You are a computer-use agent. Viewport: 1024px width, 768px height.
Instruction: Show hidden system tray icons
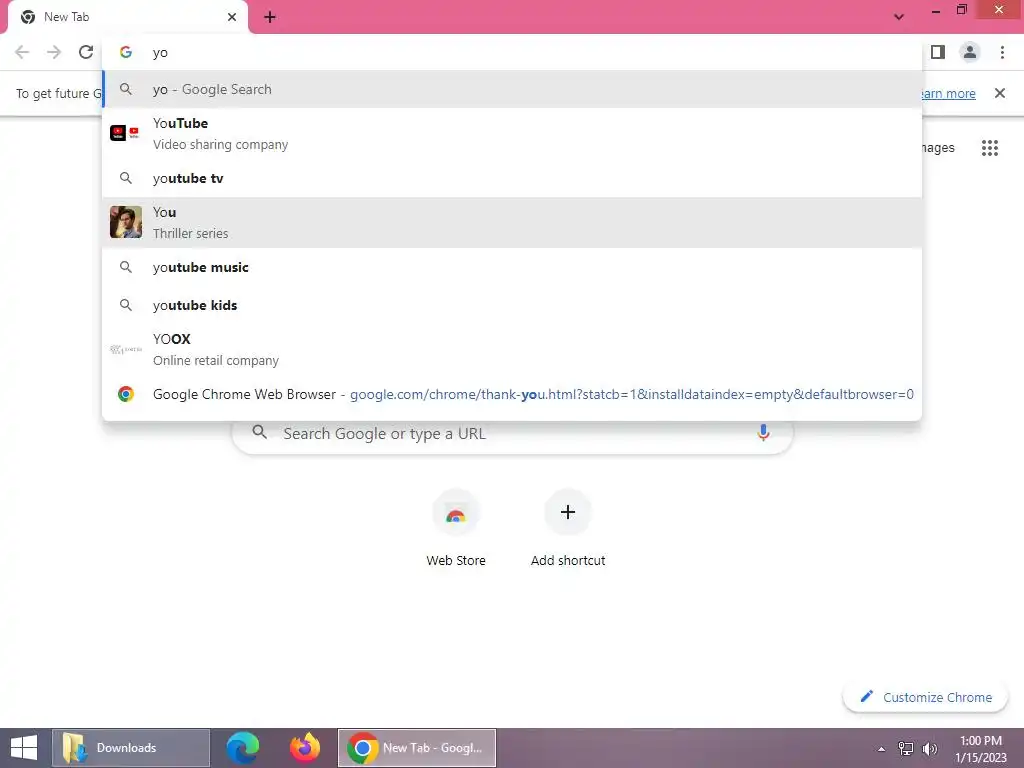(881, 749)
